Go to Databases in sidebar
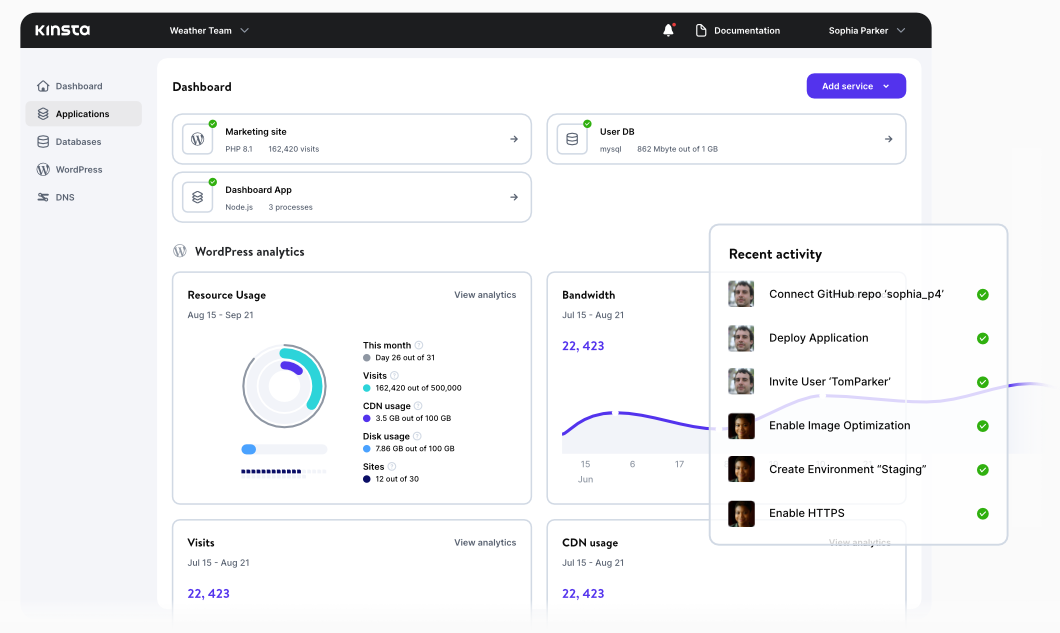 tap(78, 142)
